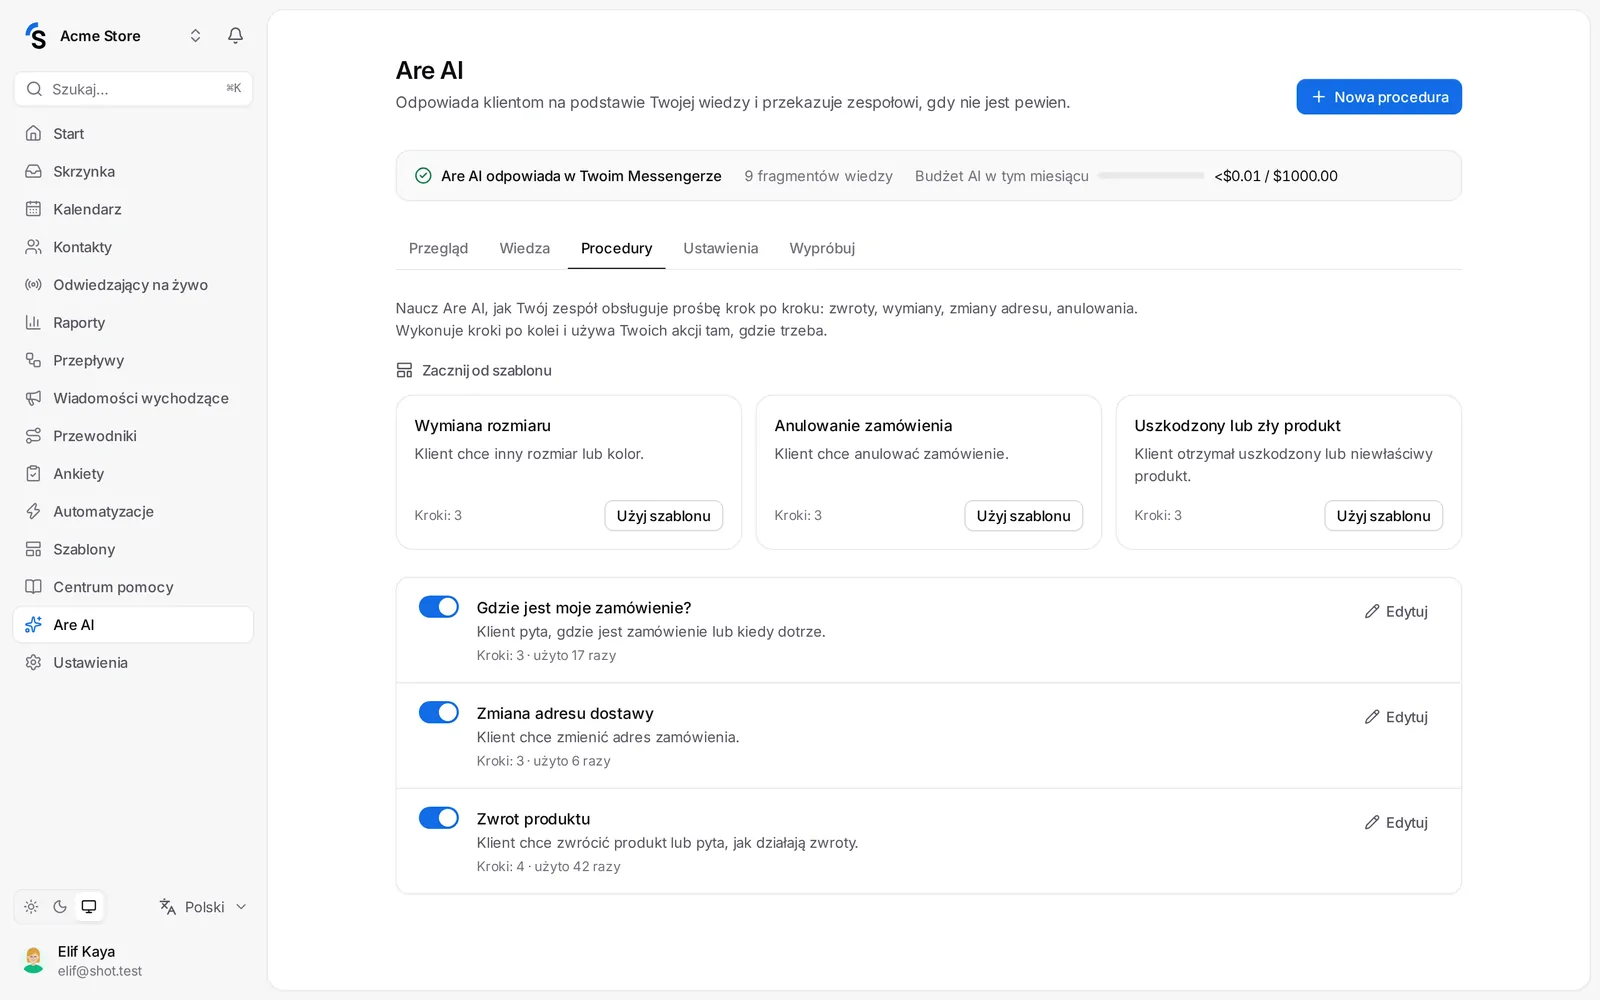Click the Nowa procedura button
The width and height of the screenshot is (1600, 1000).
pyautogui.click(x=1379, y=97)
